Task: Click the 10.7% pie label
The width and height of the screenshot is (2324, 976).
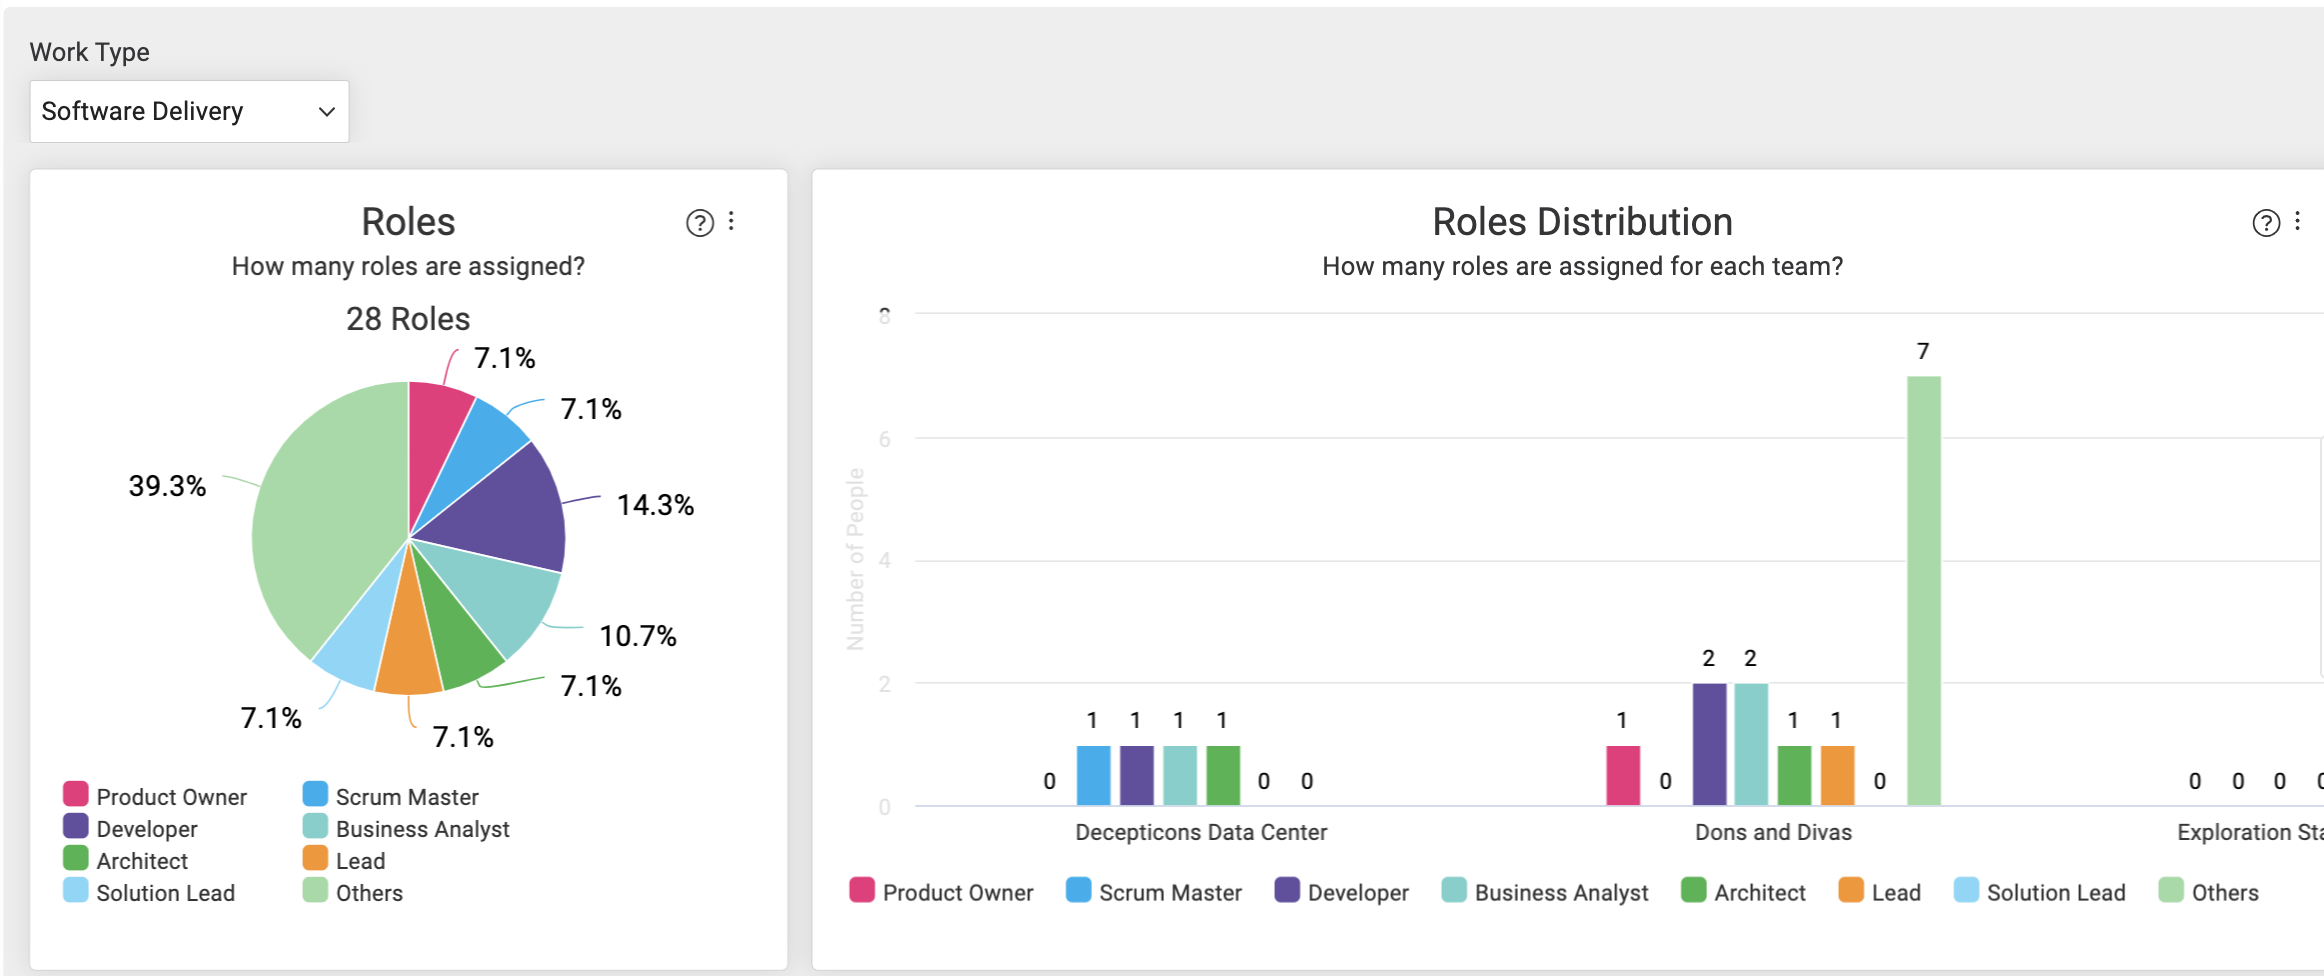Action: 638,636
